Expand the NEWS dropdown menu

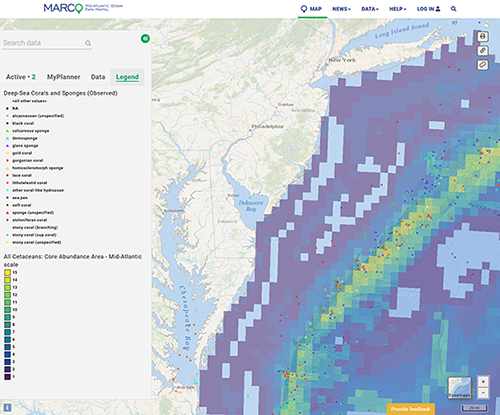point(341,9)
